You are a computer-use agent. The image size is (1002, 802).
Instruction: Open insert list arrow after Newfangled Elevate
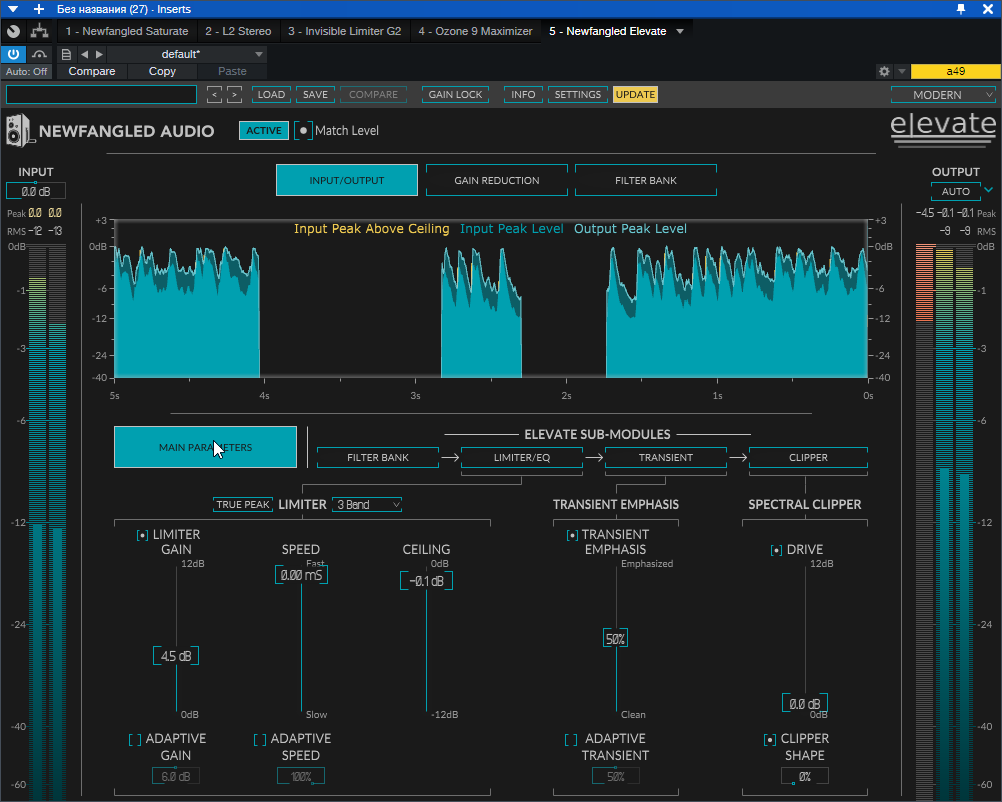coord(680,31)
